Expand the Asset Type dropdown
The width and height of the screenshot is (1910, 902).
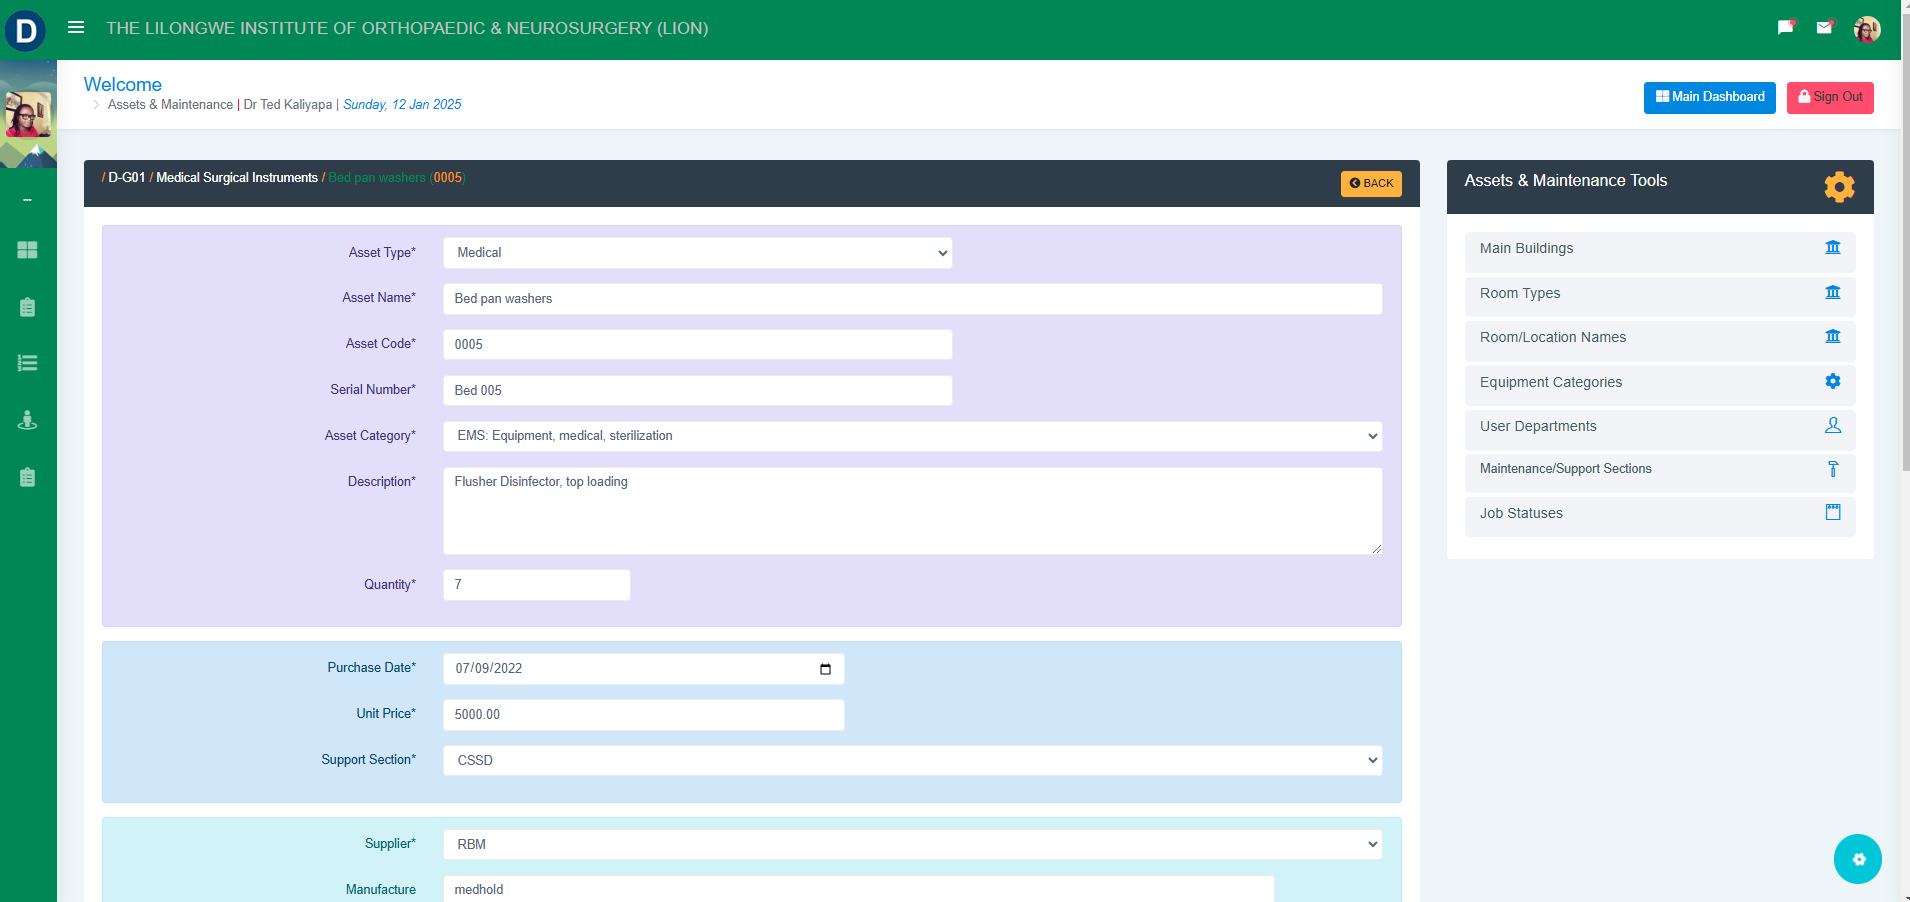coord(697,253)
